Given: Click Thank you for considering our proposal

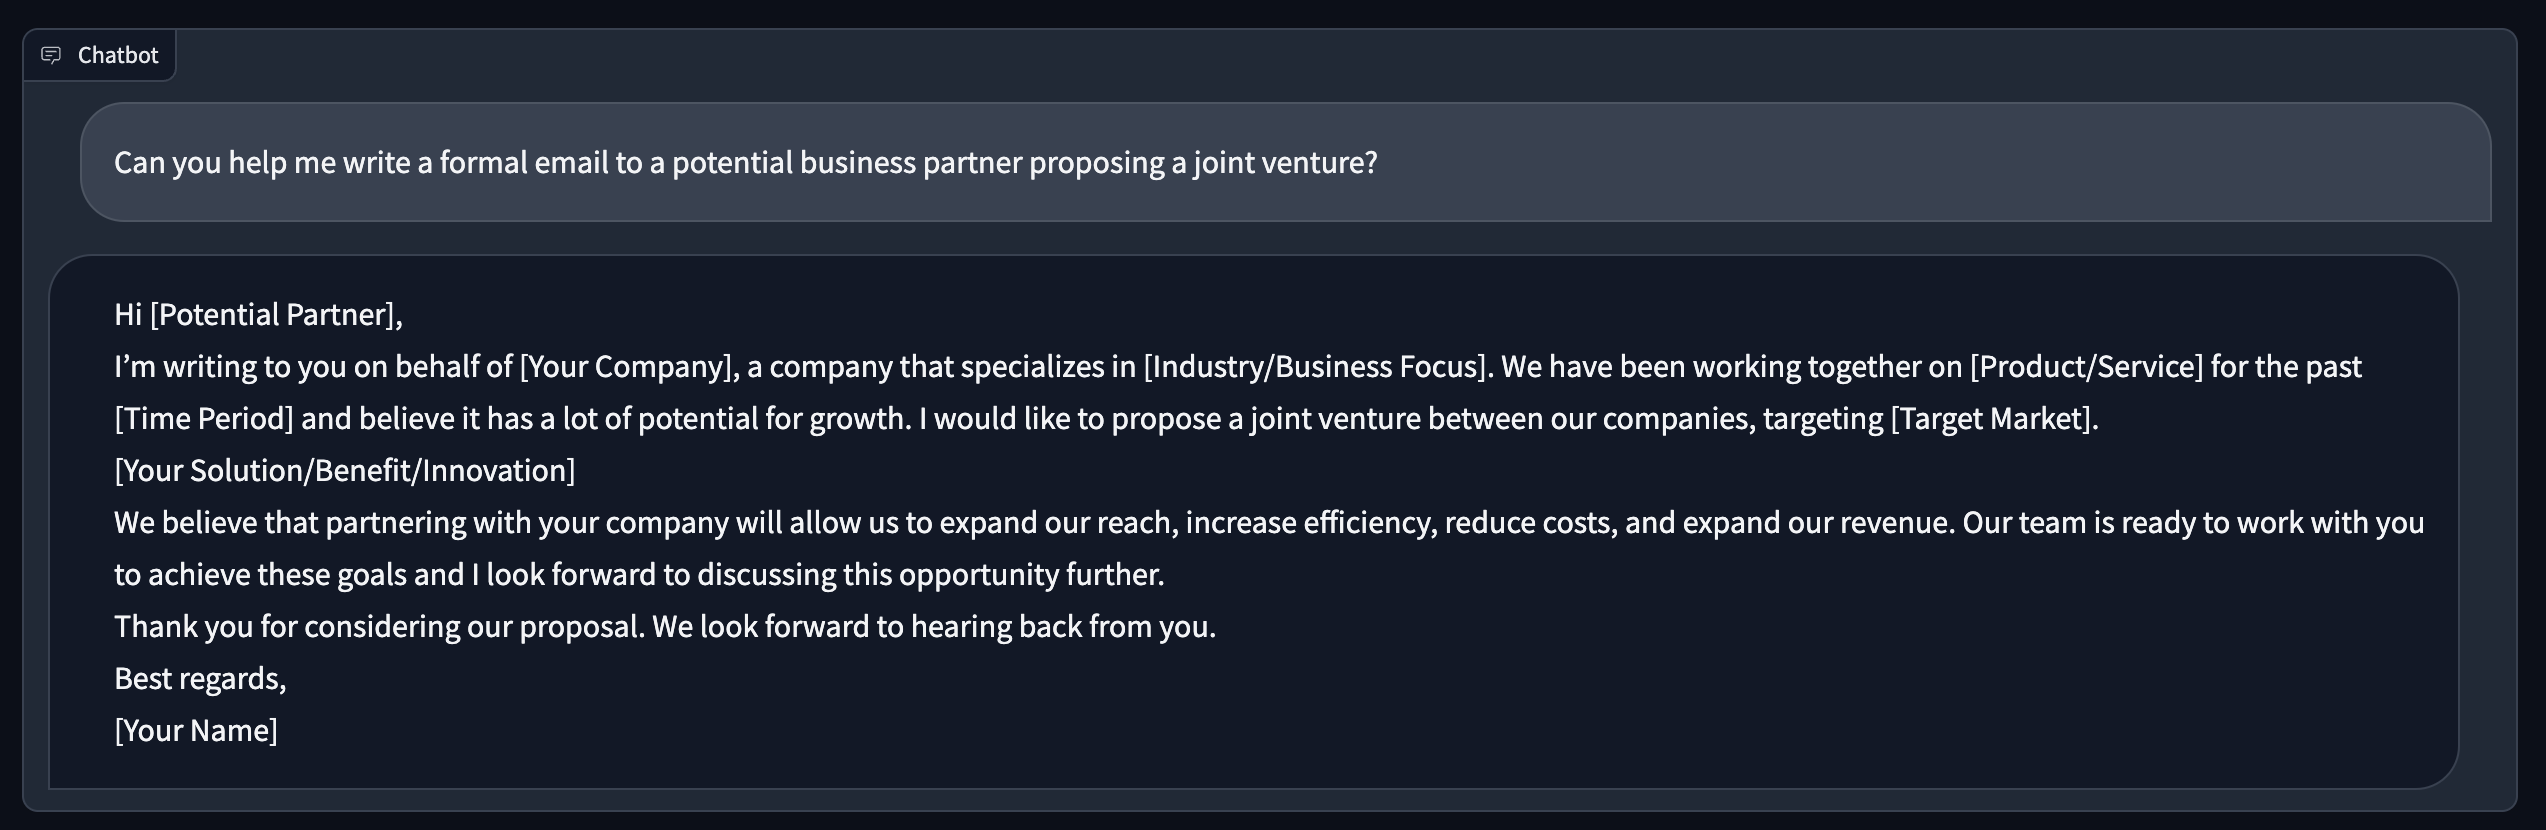Looking at the screenshot, I should tap(379, 626).
